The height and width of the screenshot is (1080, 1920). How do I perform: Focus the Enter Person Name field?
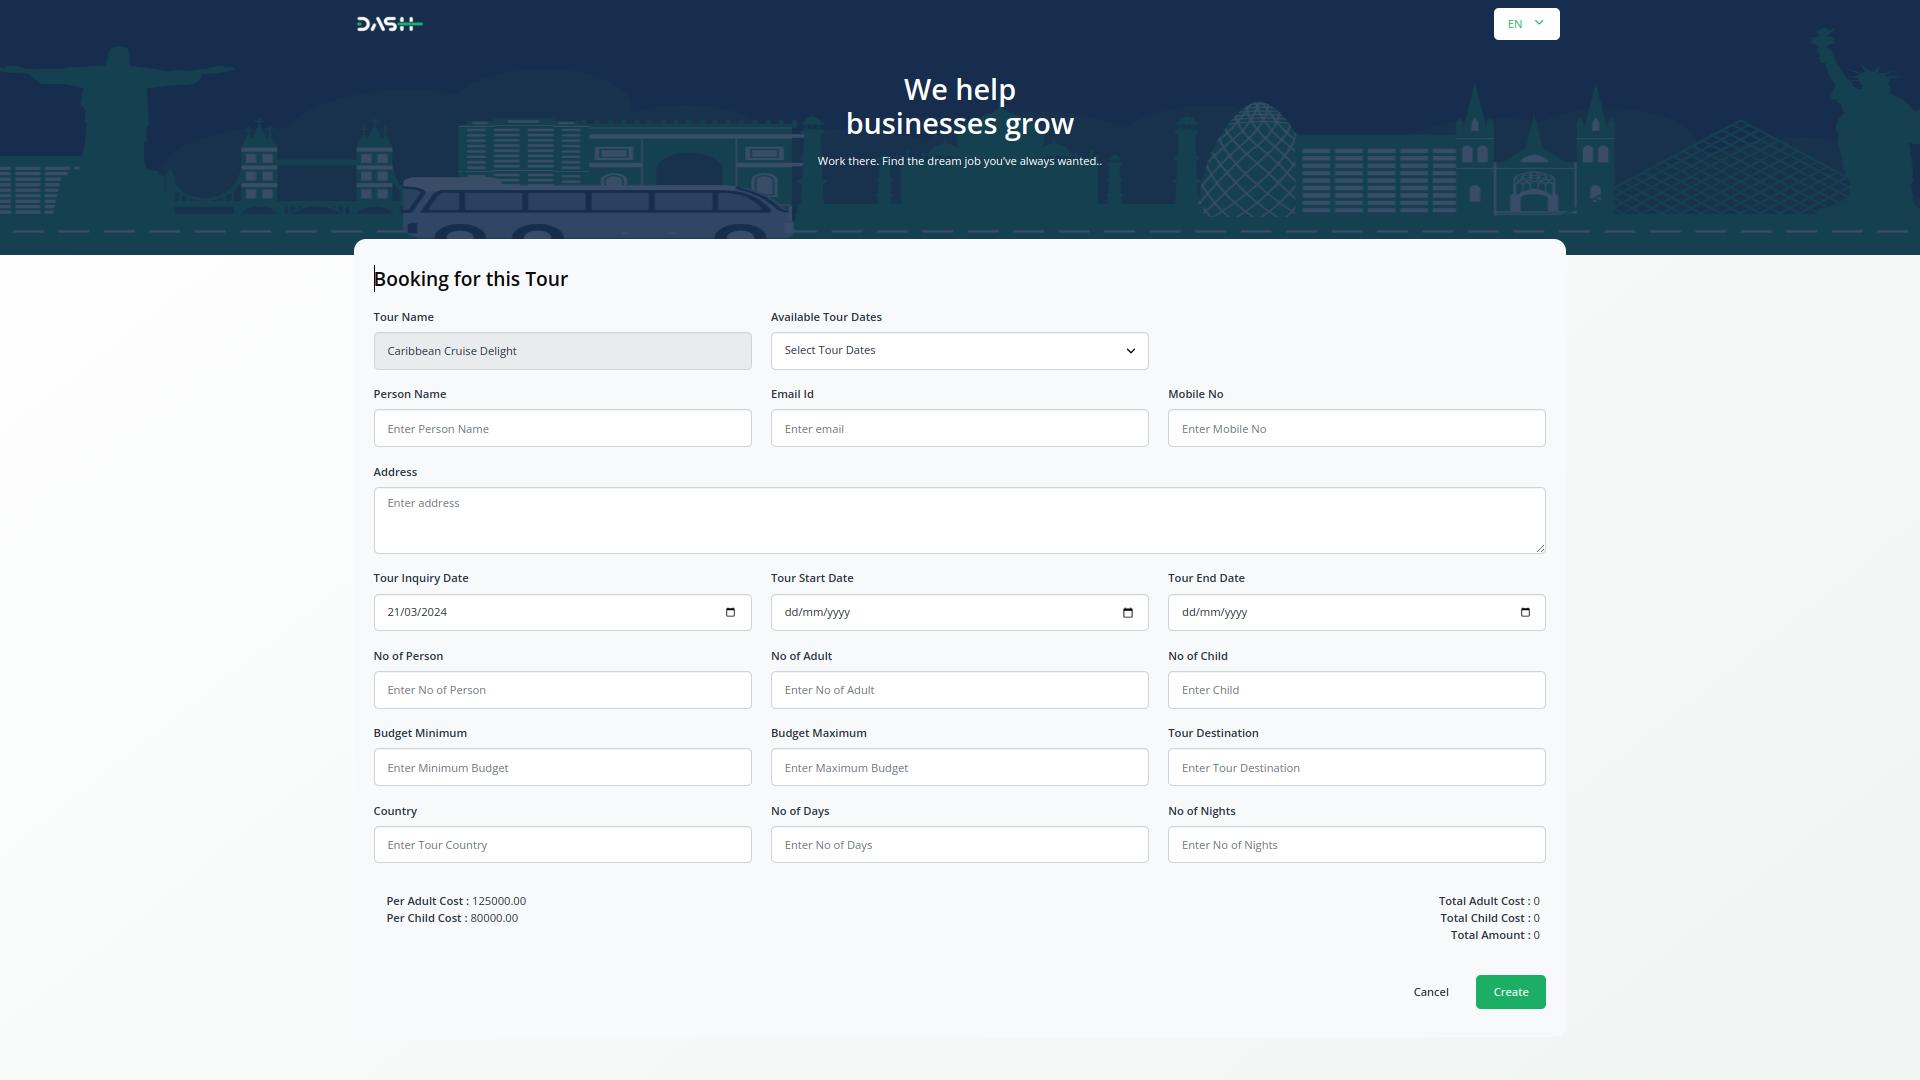pos(562,429)
